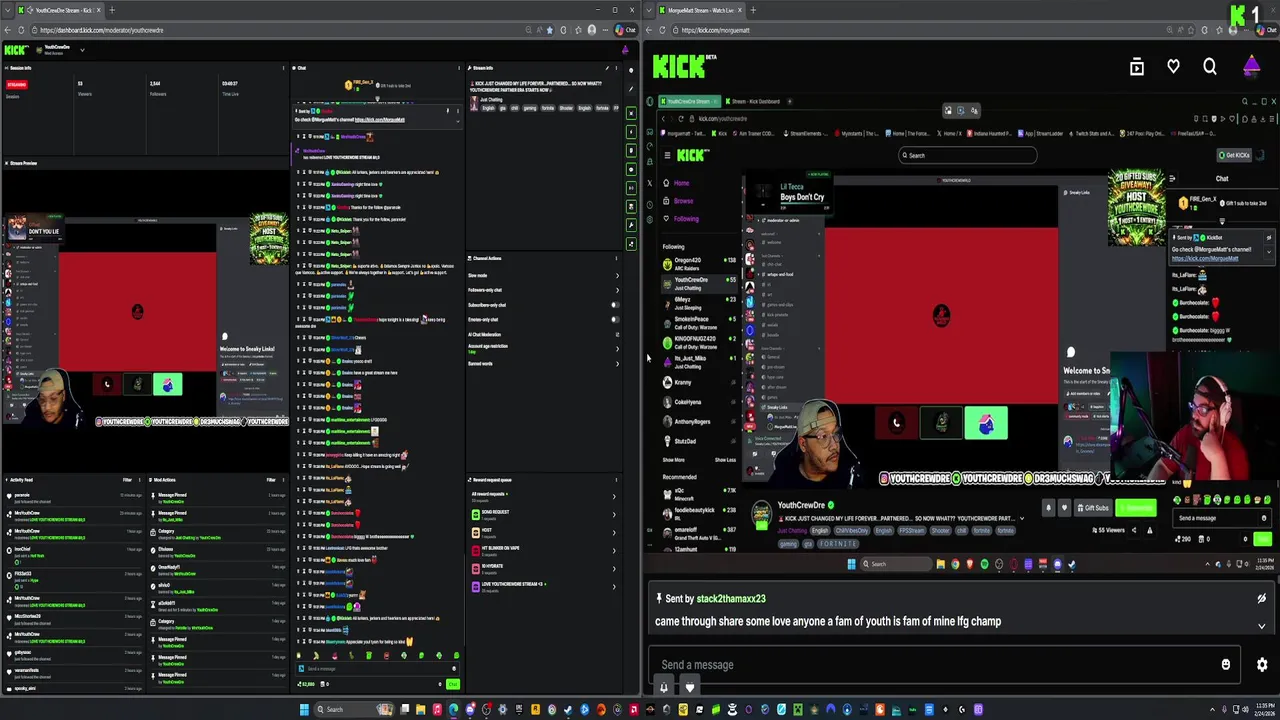This screenshot has height=720, width=1280.
Task: Open Activity feed Filter
Action: pyautogui.click(x=129, y=480)
